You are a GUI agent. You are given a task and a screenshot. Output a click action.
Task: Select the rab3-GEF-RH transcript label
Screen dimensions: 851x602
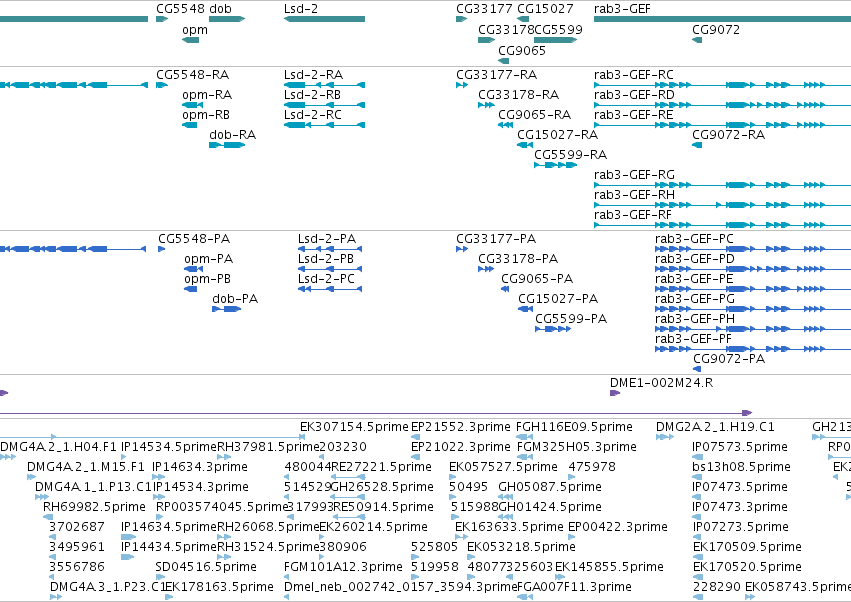pyautogui.click(x=634, y=195)
